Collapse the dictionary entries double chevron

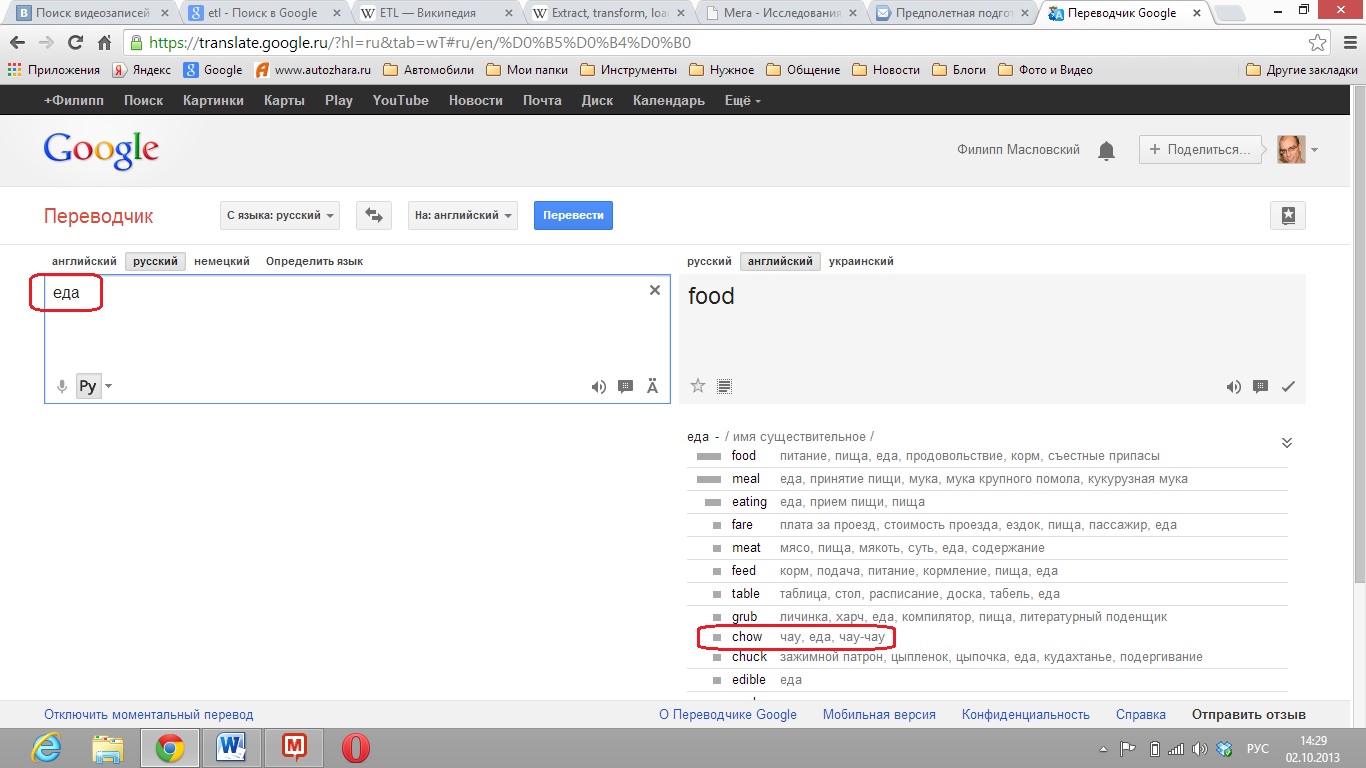(x=1287, y=443)
